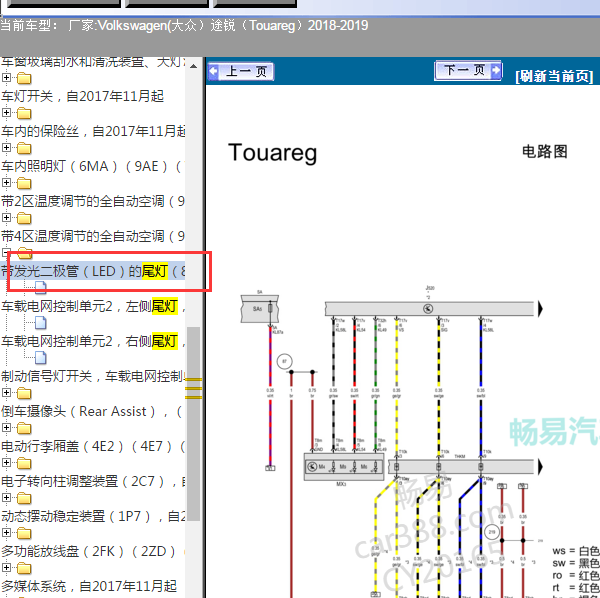
Task: Click folder icon above 倒车摄像头 row
Action: pyautogui.click(x=24, y=393)
